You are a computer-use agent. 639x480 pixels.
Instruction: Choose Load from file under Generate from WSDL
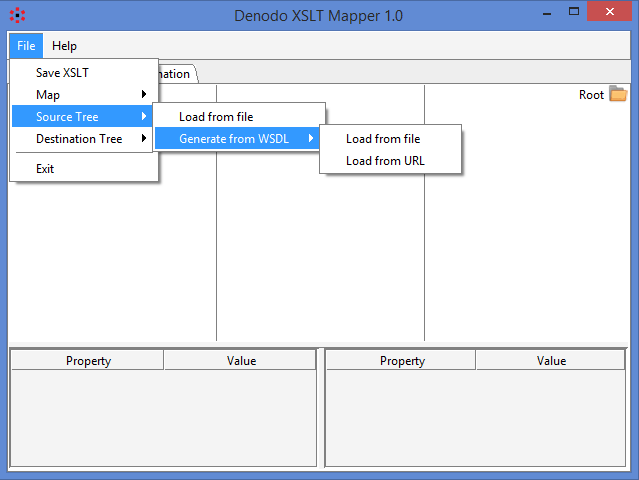tap(390, 139)
